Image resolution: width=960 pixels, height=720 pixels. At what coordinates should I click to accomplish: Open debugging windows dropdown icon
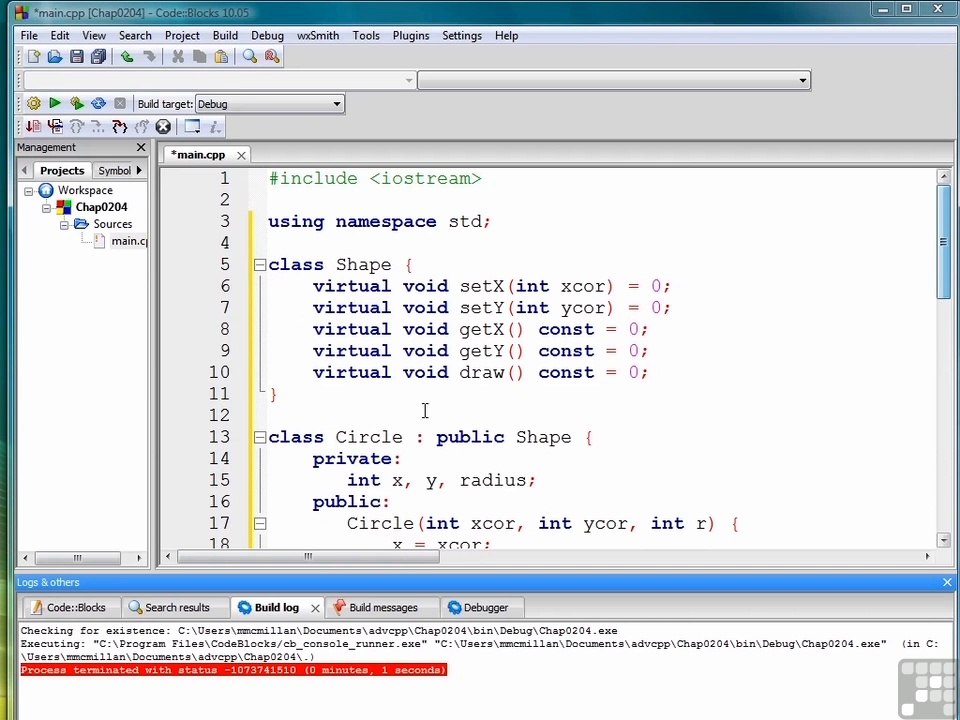click(x=192, y=127)
